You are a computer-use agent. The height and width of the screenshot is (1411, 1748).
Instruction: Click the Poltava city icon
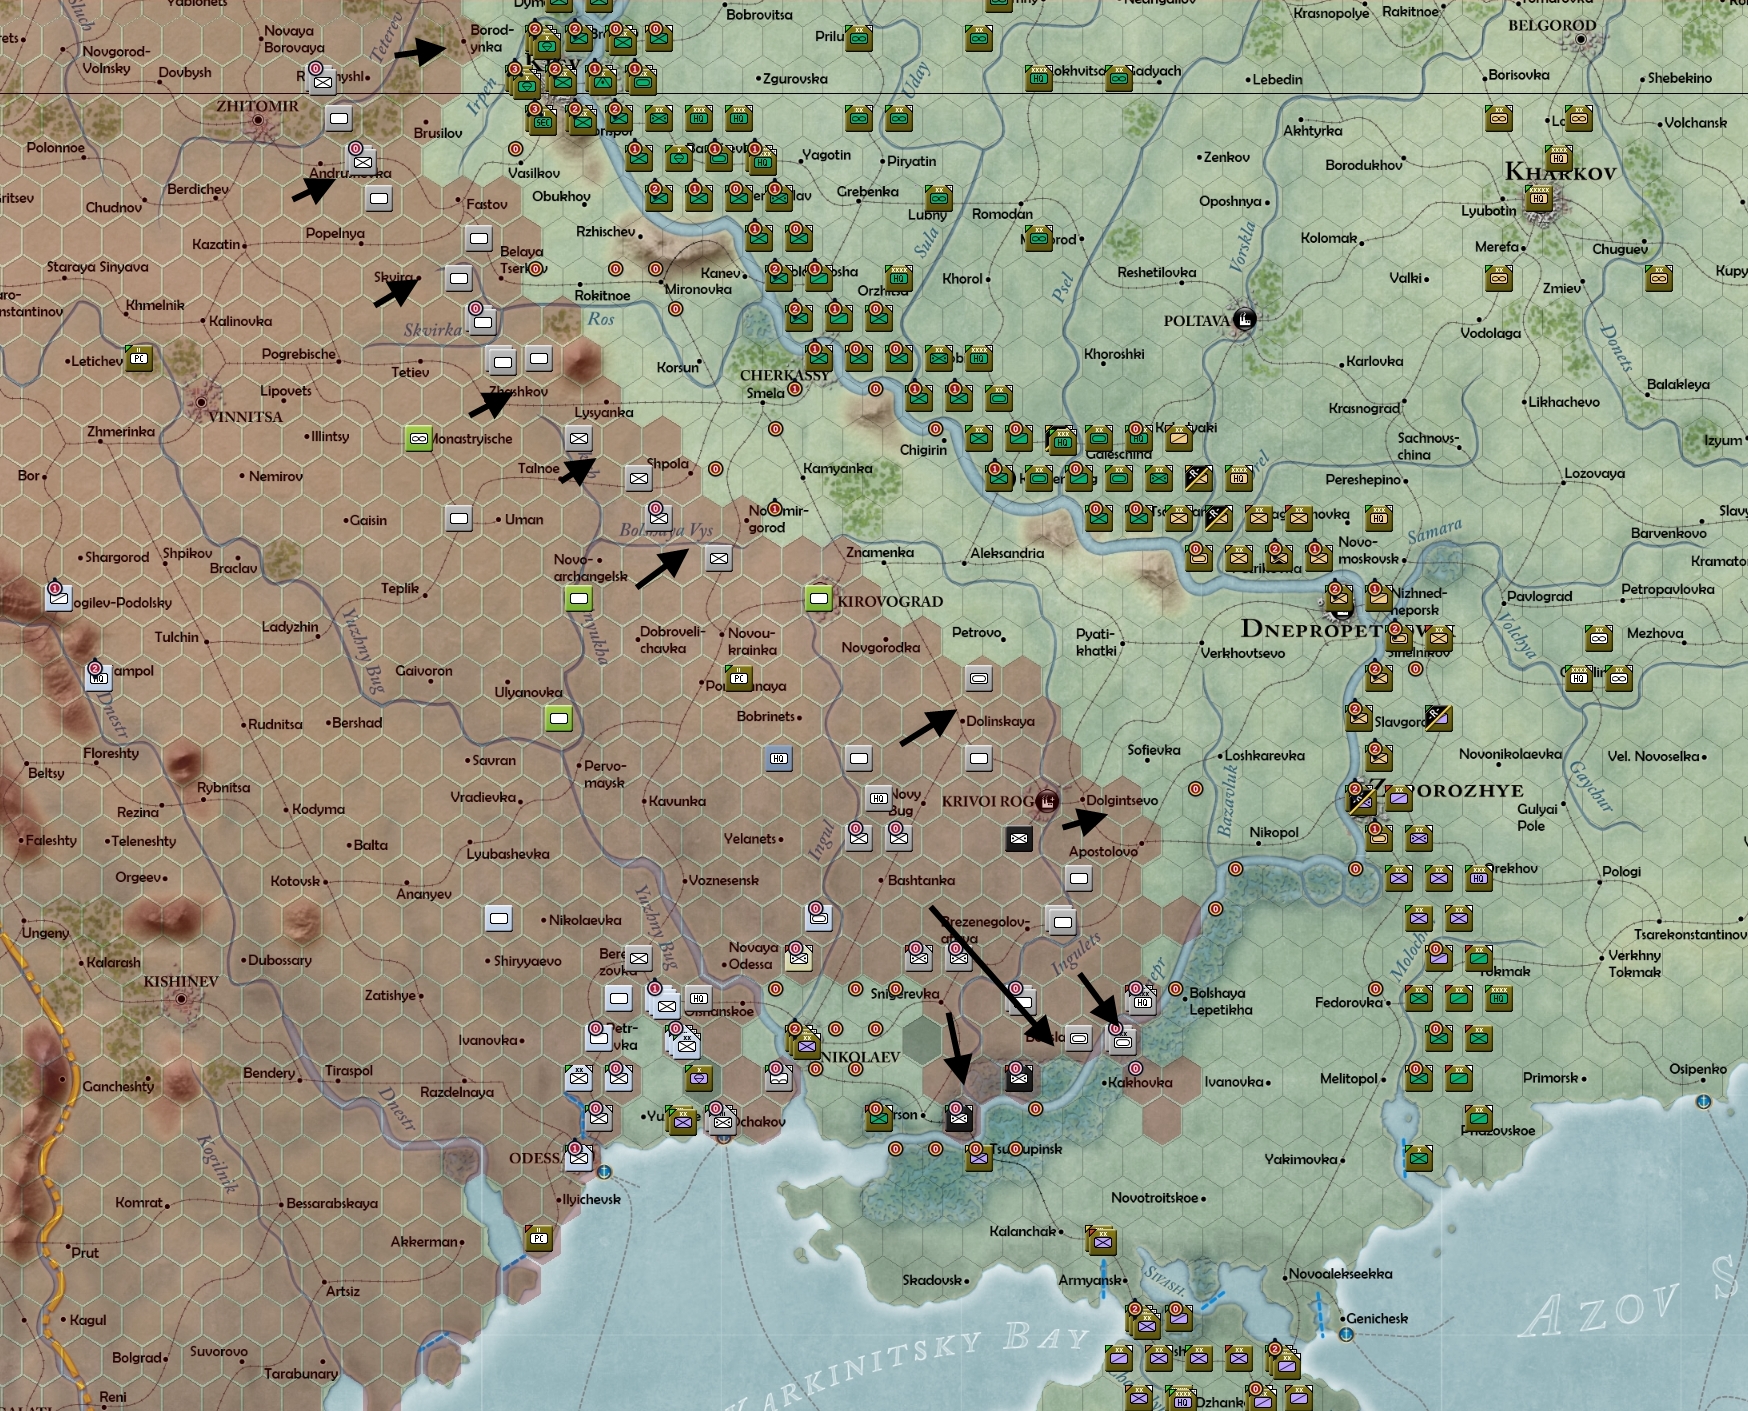1244,320
